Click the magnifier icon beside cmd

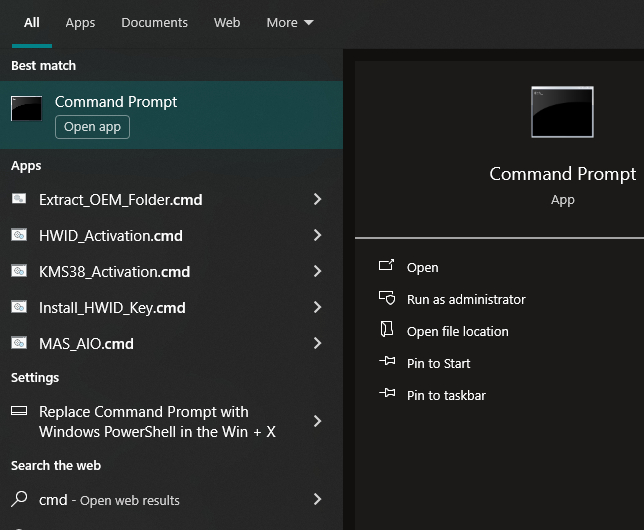pyautogui.click(x=19, y=499)
